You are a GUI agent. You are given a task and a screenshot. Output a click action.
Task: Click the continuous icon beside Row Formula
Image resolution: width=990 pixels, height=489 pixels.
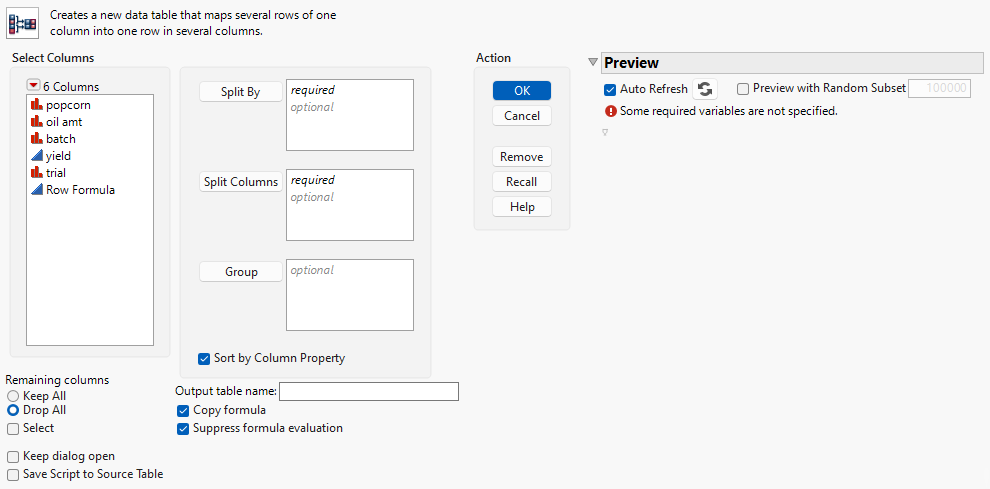36,190
